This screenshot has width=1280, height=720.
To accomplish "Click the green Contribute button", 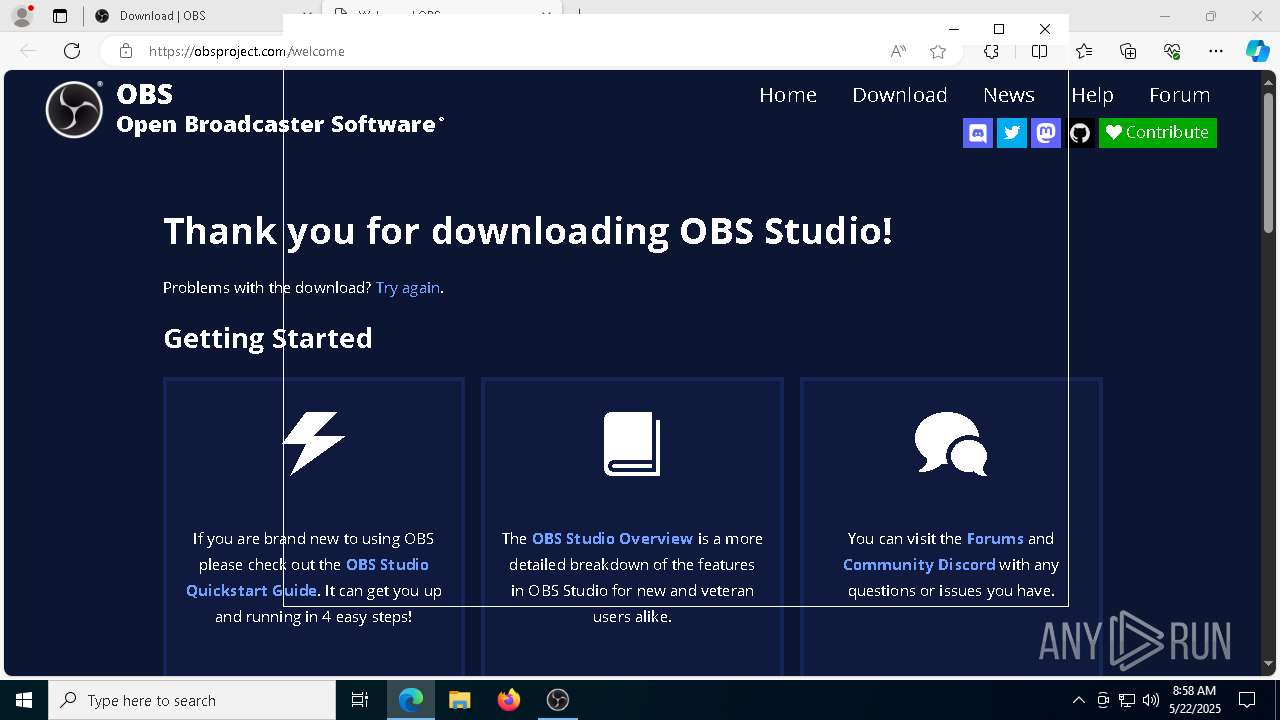I will (x=1158, y=133).
